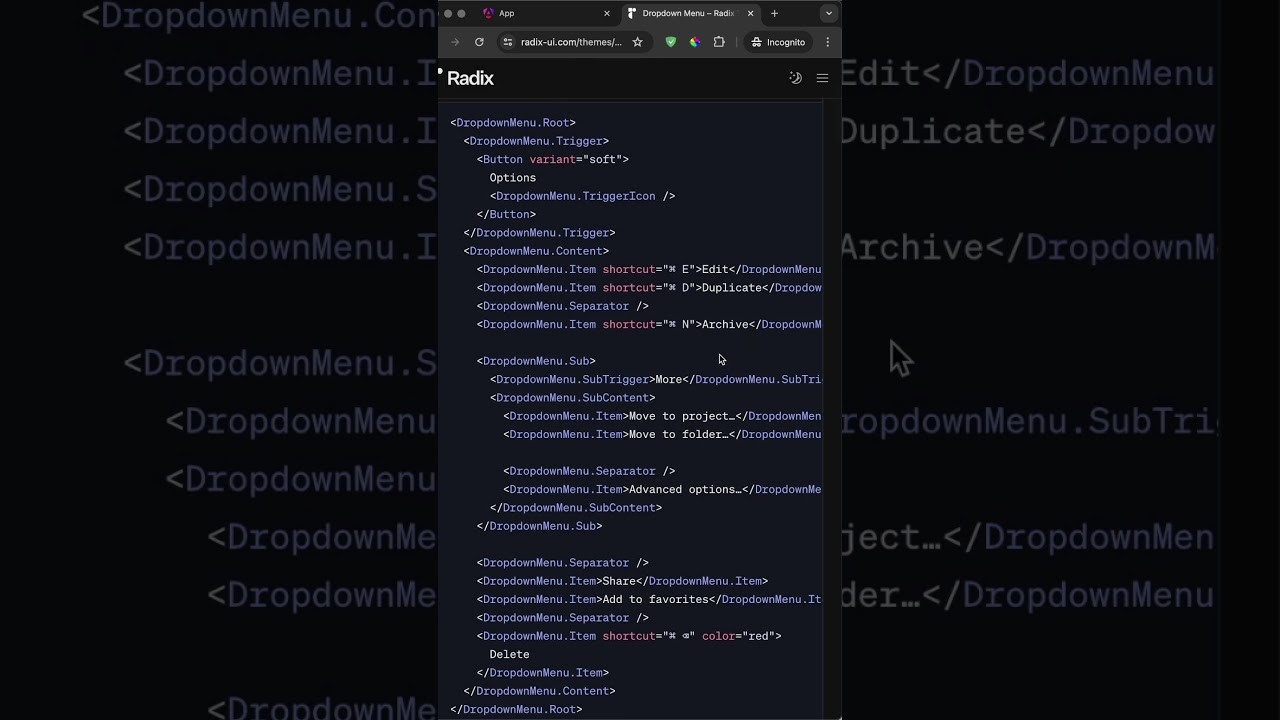
Task: Bookmark this page with the star
Action: point(637,42)
